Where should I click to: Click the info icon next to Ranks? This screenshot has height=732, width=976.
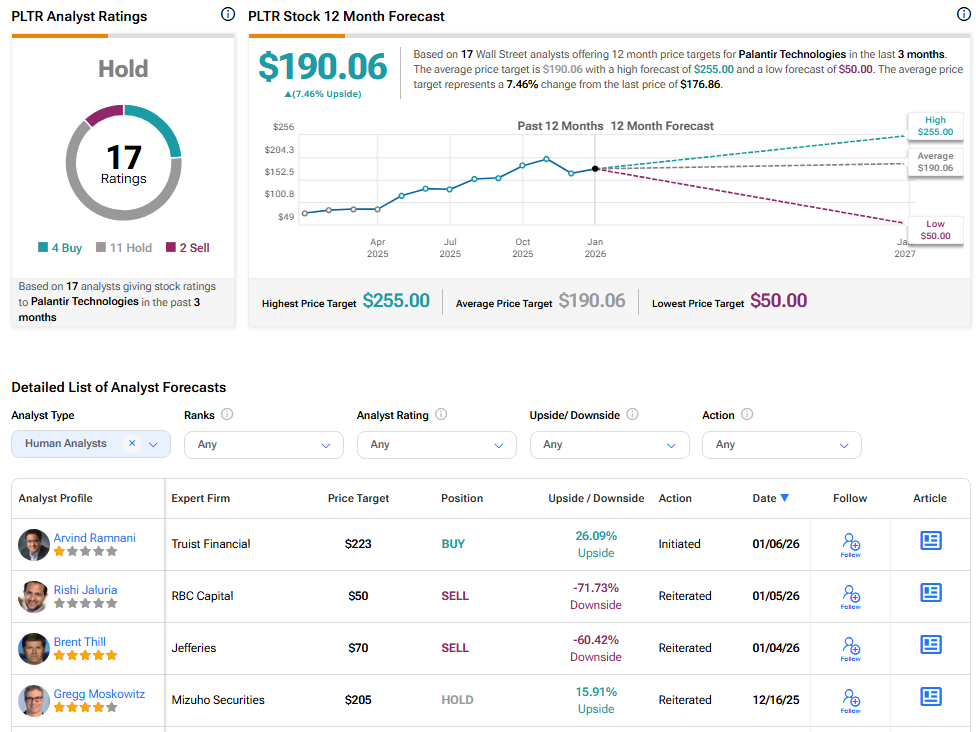click(x=227, y=415)
